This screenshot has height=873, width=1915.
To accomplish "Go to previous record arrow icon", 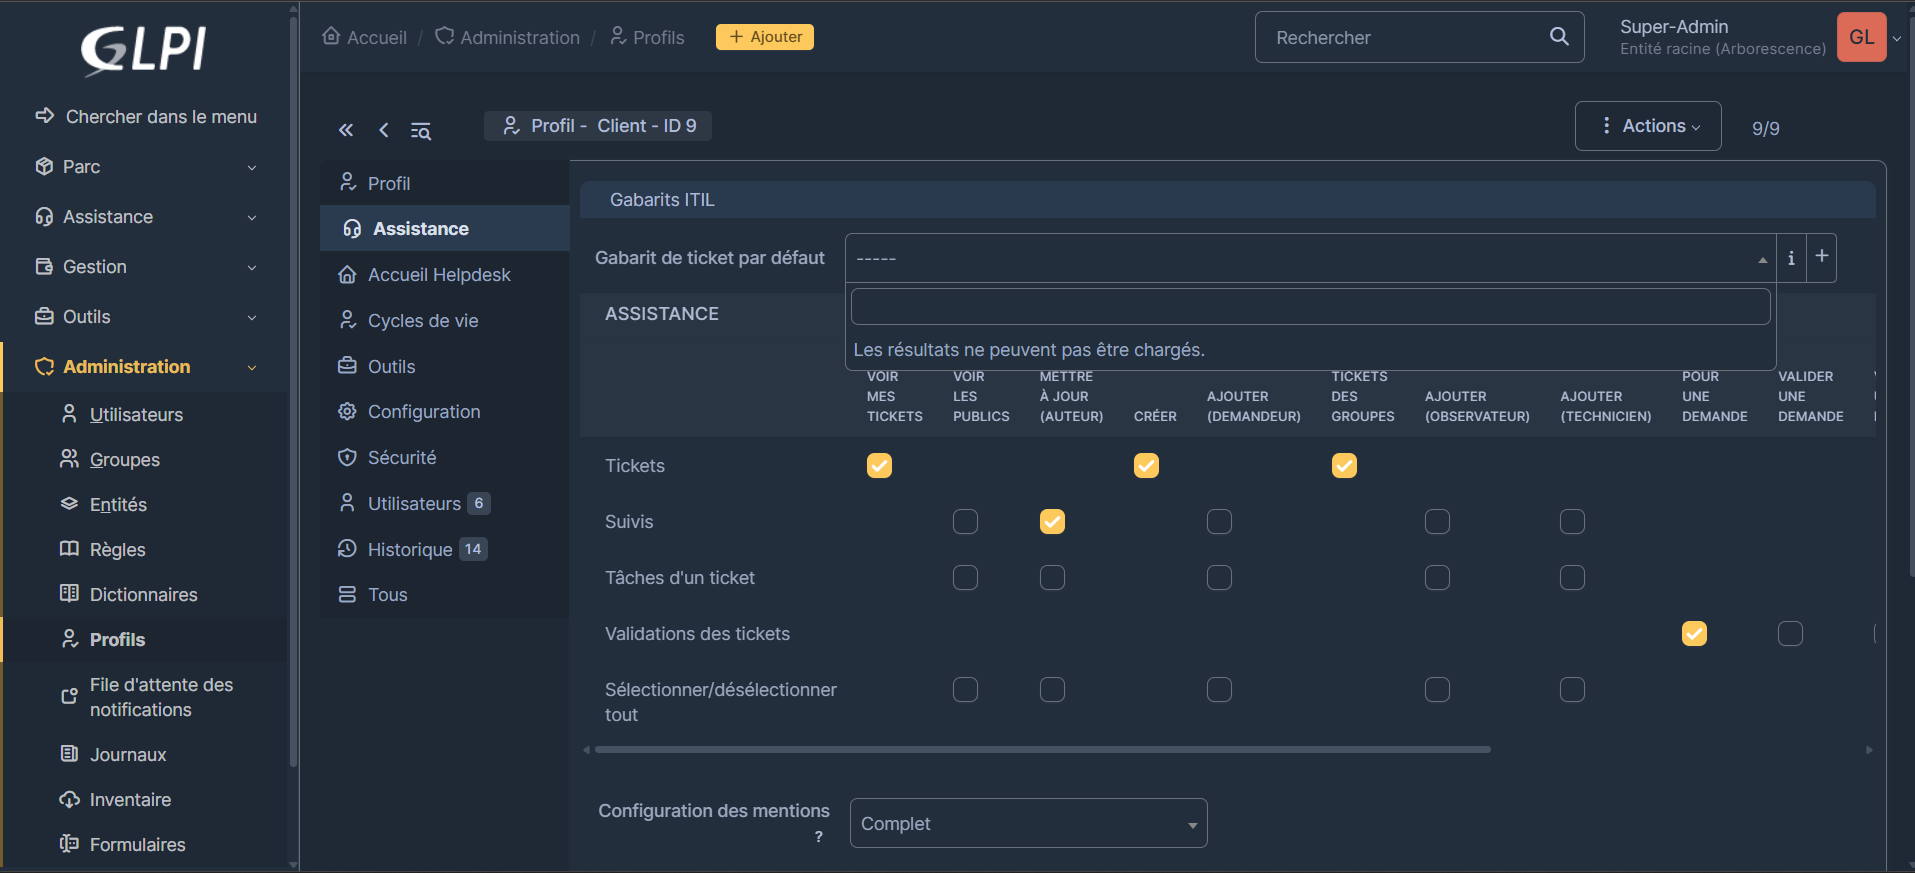I will pyautogui.click(x=384, y=130).
